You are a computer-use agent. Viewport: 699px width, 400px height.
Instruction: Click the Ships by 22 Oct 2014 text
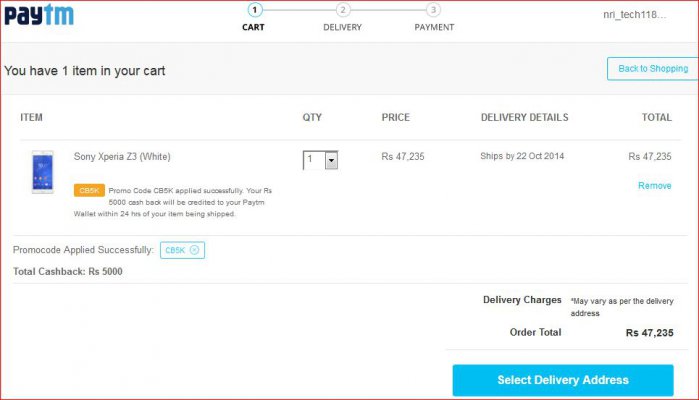pos(522,156)
